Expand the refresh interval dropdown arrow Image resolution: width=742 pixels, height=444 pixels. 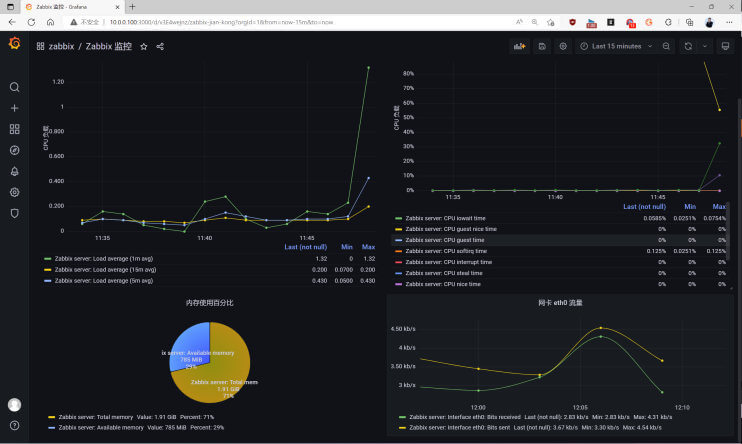tap(705, 46)
